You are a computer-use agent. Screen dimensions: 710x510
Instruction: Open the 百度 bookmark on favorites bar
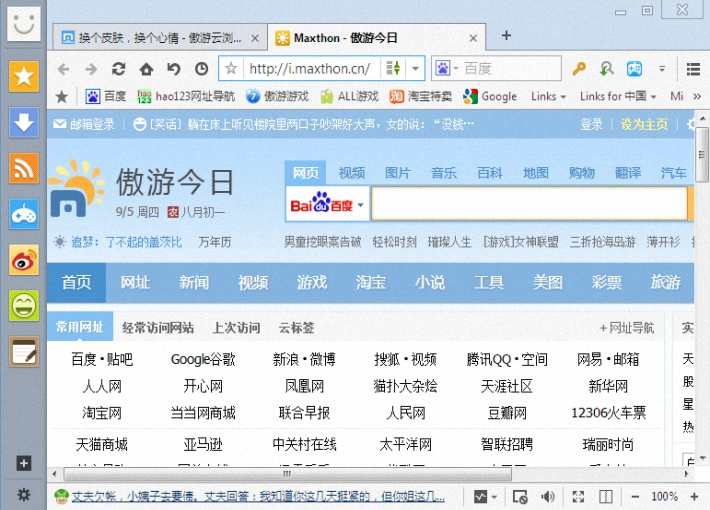pyautogui.click(x=106, y=96)
